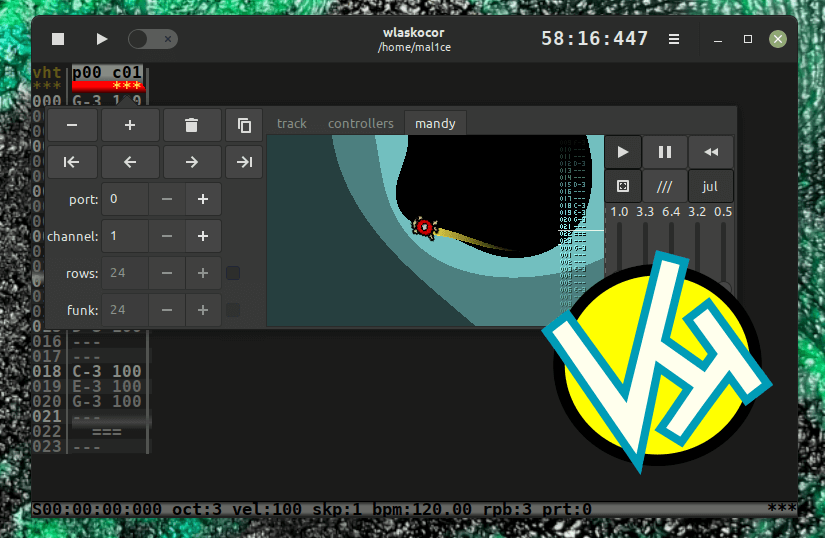Screen dimensions: 825x538
Task: Maximize the wlaskocor window
Action: click(x=748, y=39)
